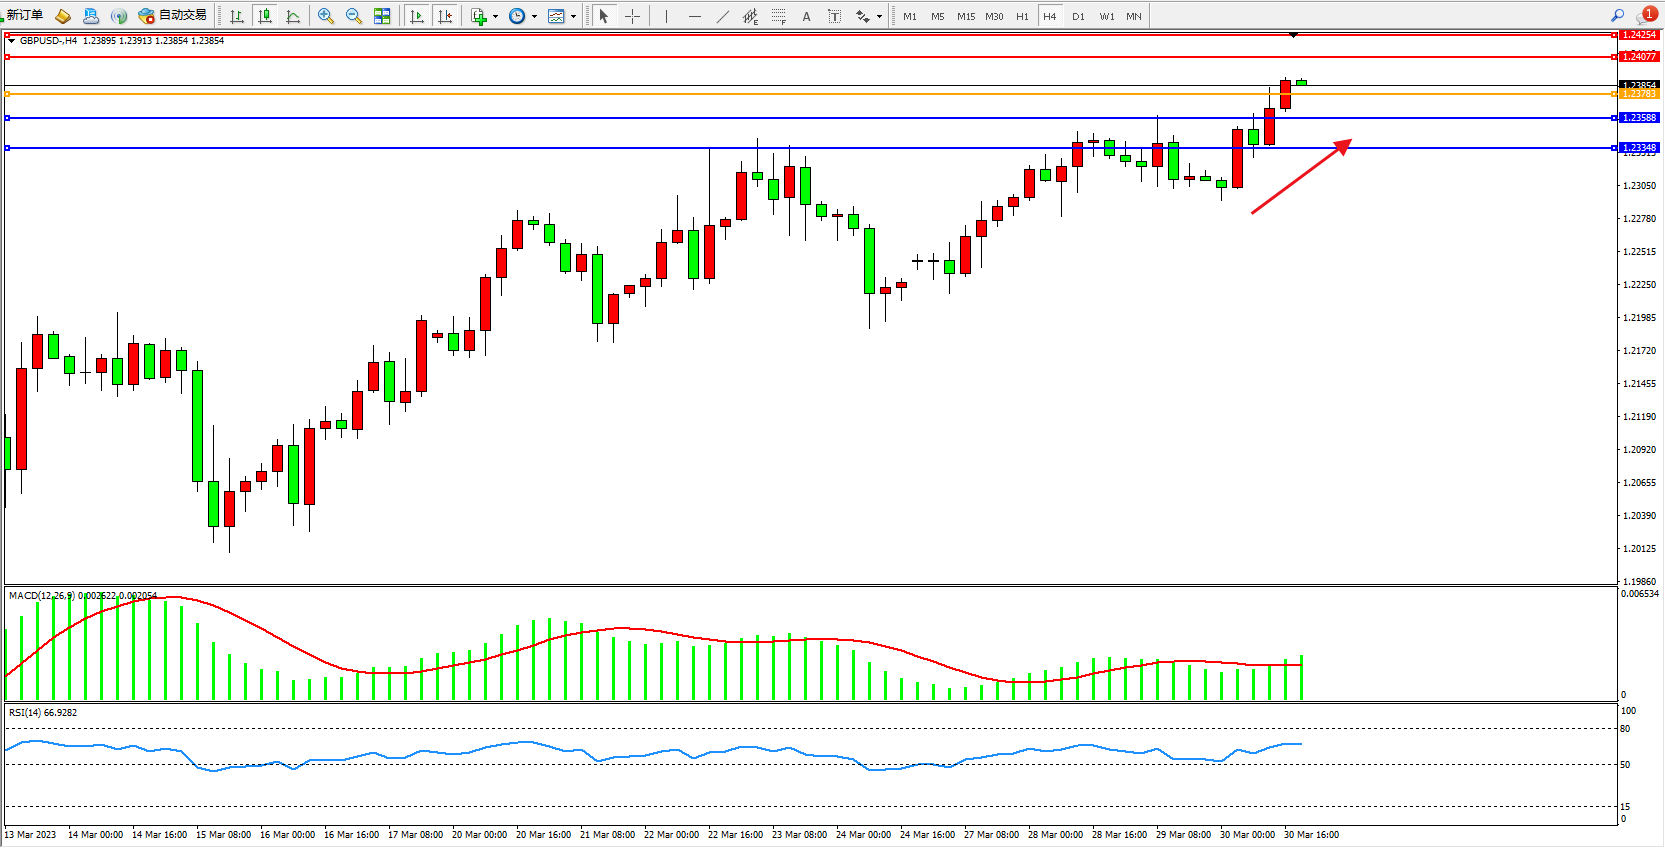Viewport: 1665px width, 848px height.
Task: Switch to the H1 timeframe
Action: tap(1022, 16)
